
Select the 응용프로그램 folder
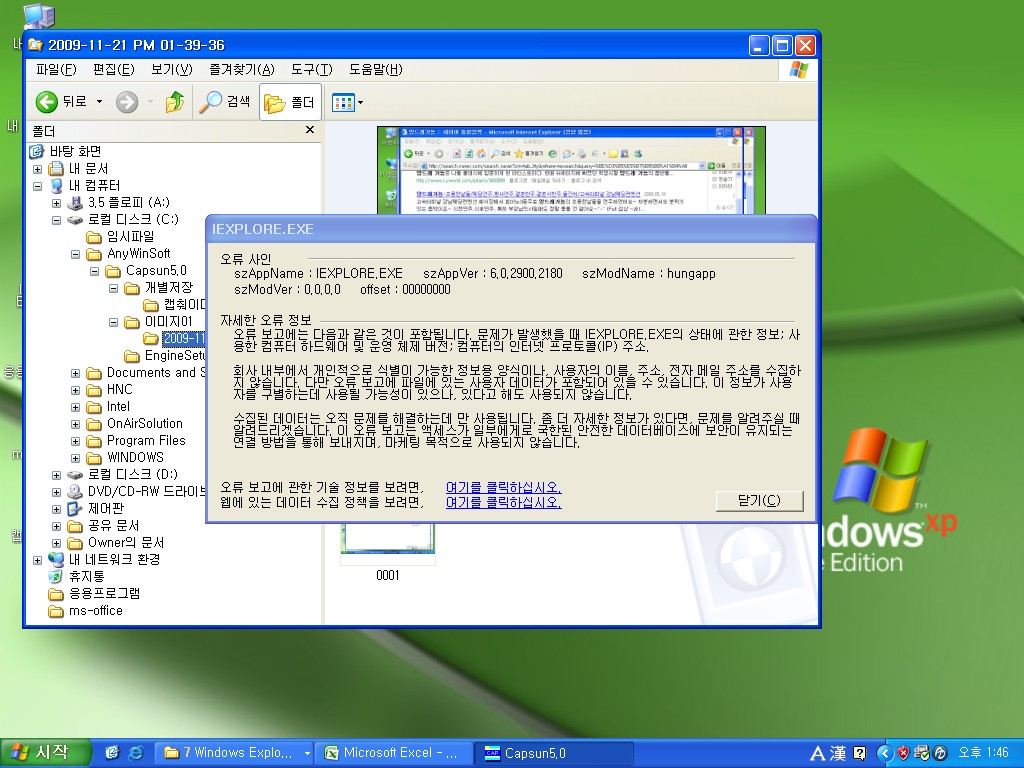click(x=104, y=593)
